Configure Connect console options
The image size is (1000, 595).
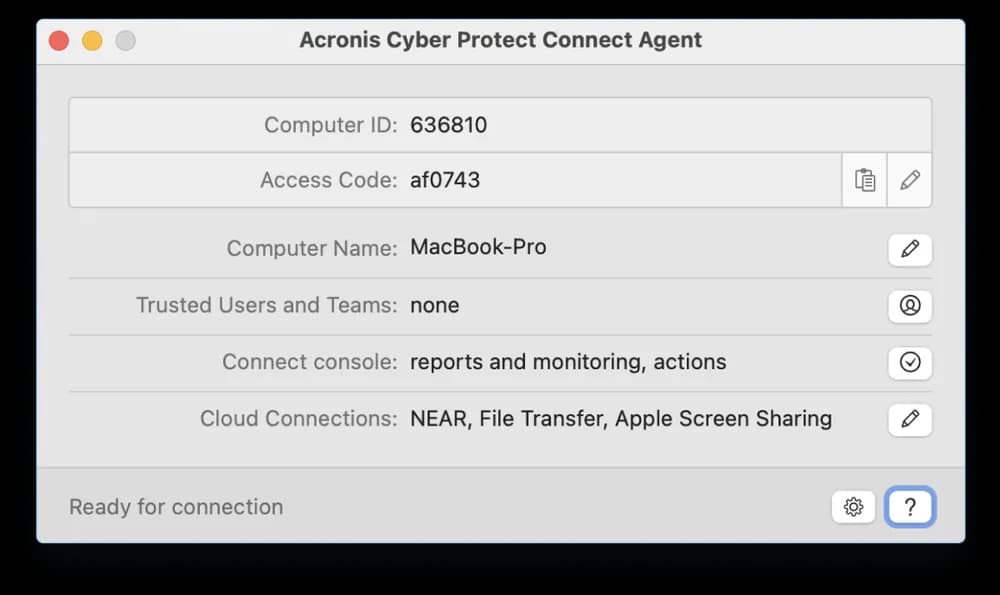click(909, 363)
